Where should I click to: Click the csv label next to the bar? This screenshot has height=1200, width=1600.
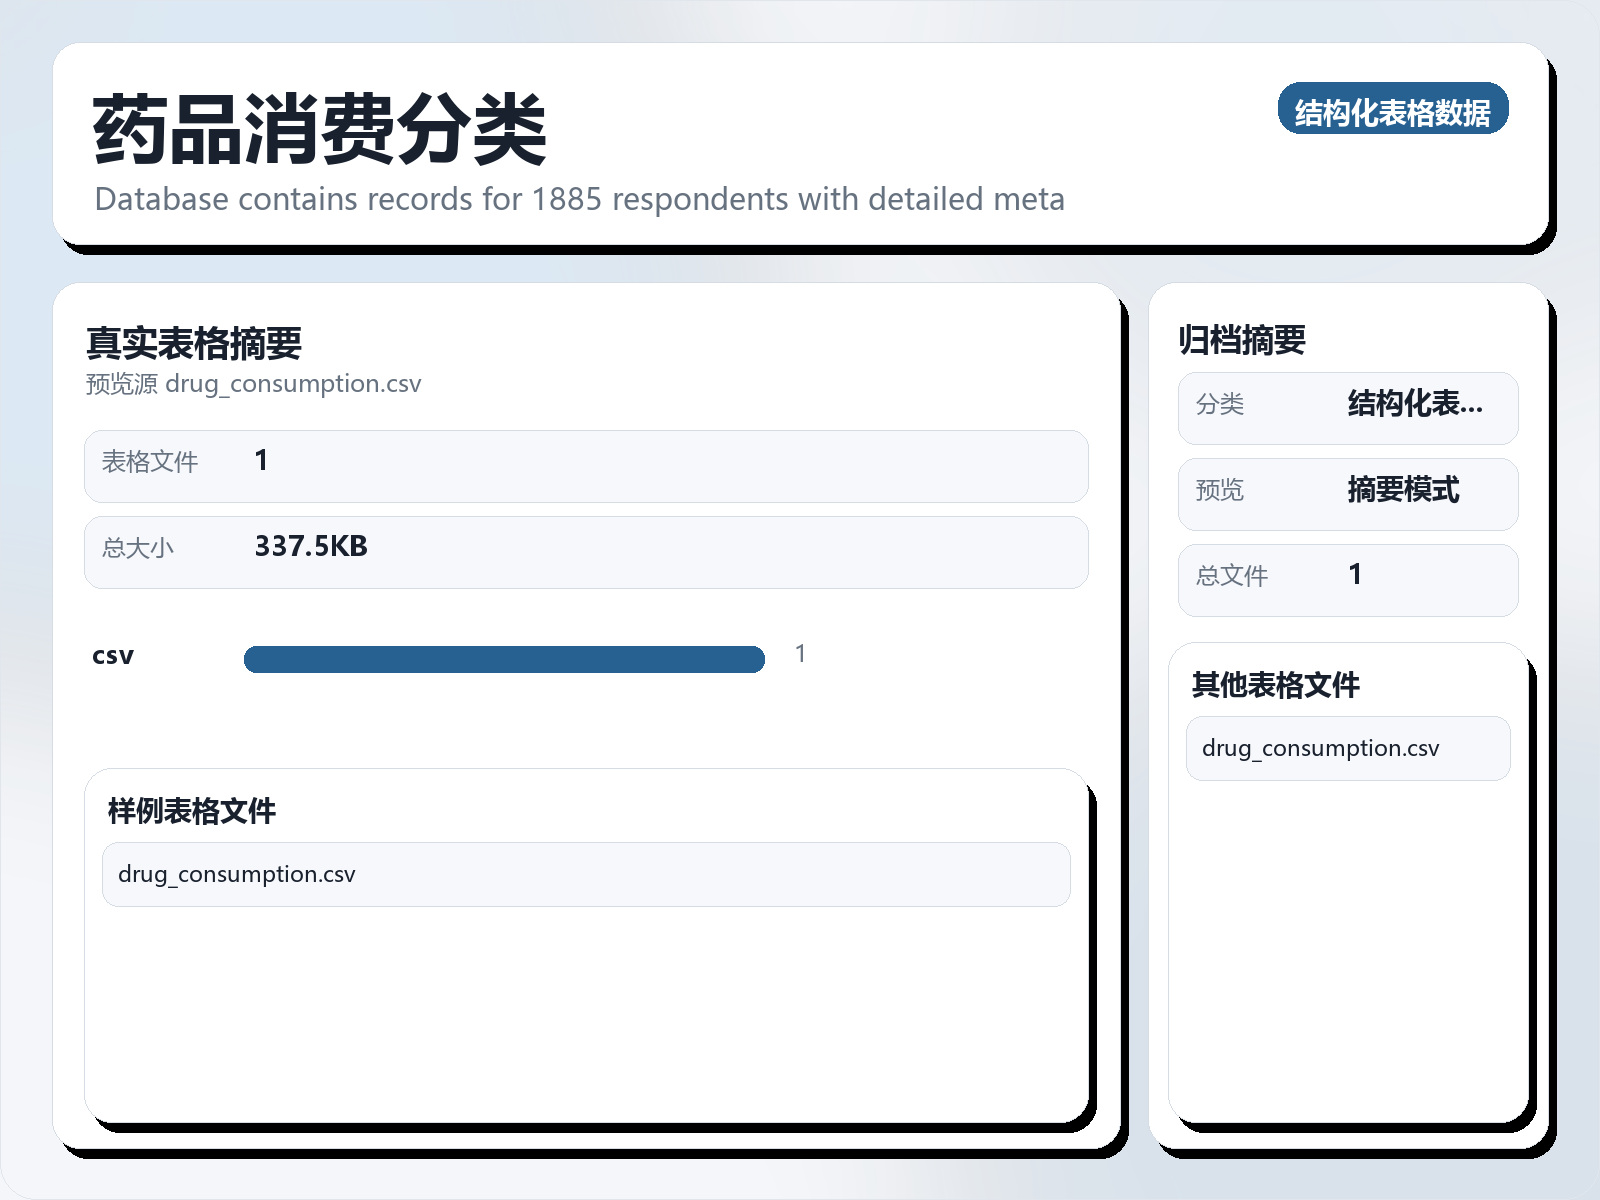112,656
